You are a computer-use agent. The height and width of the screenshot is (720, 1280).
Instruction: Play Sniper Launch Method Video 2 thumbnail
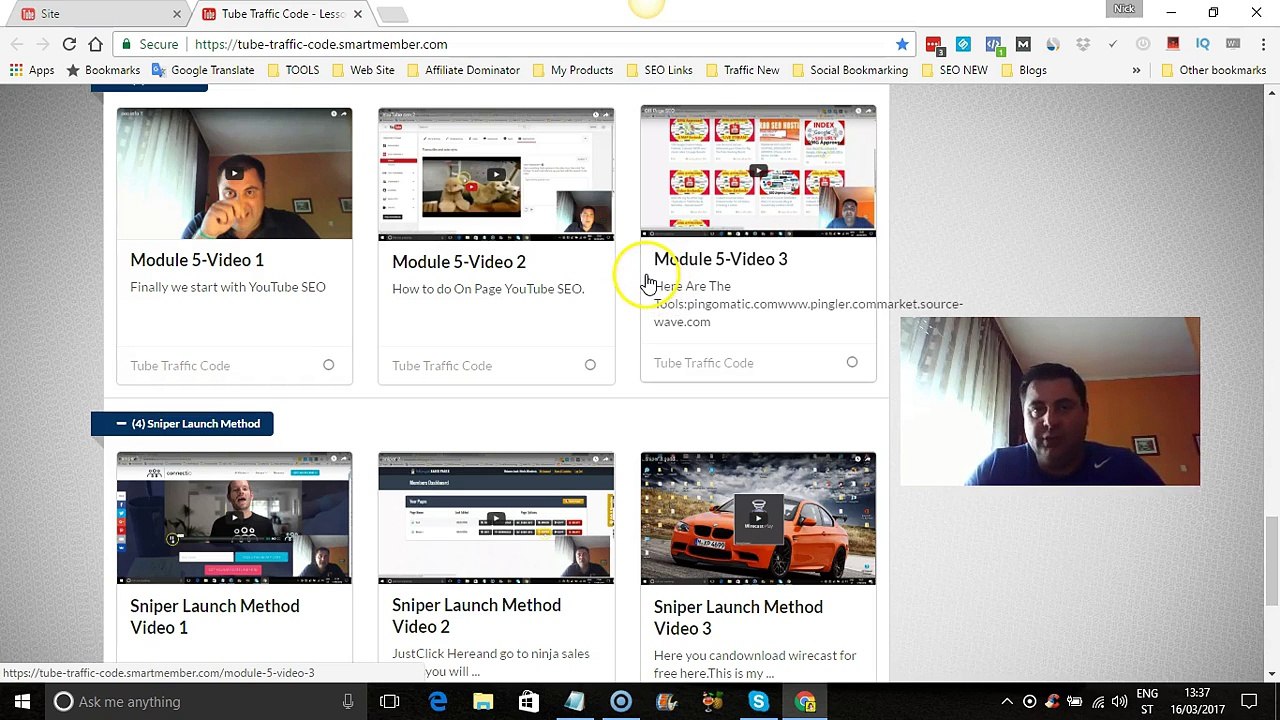pyautogui.click(x=496, y=518)
